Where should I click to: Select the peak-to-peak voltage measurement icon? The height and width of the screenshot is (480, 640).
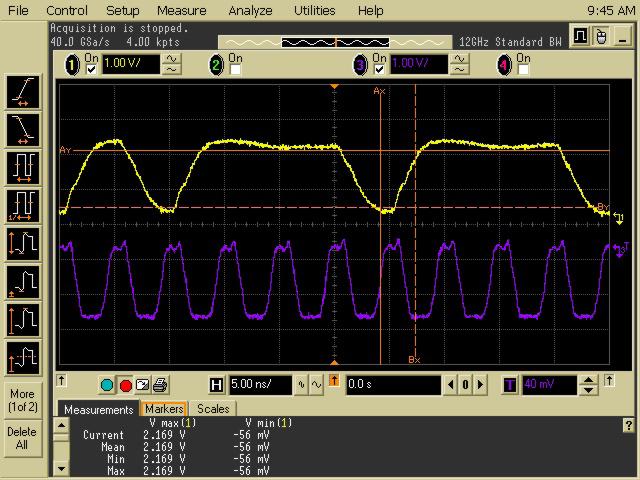click(23, 244)
